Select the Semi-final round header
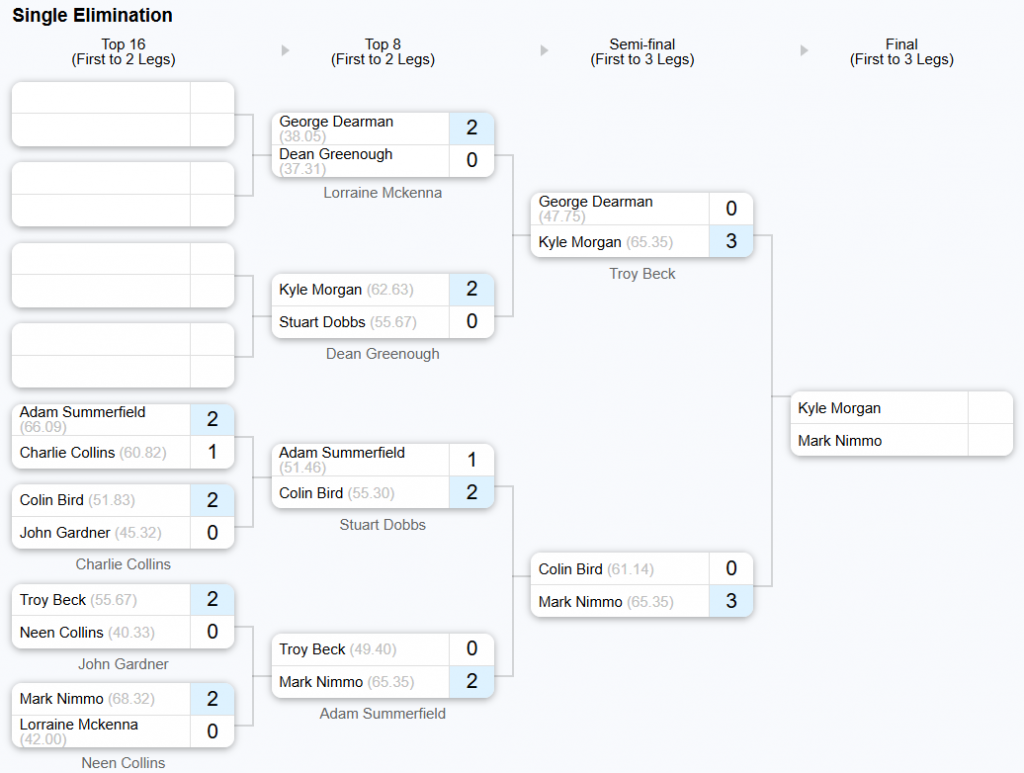This screenshot has width=1024, height=773. point(642,52)
